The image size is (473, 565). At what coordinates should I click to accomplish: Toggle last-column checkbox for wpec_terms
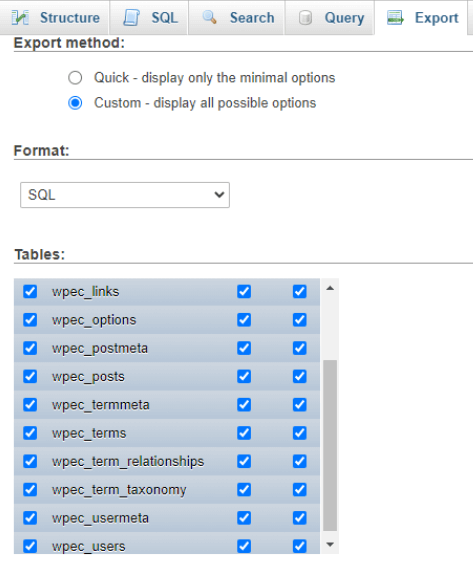pos(299,433)
